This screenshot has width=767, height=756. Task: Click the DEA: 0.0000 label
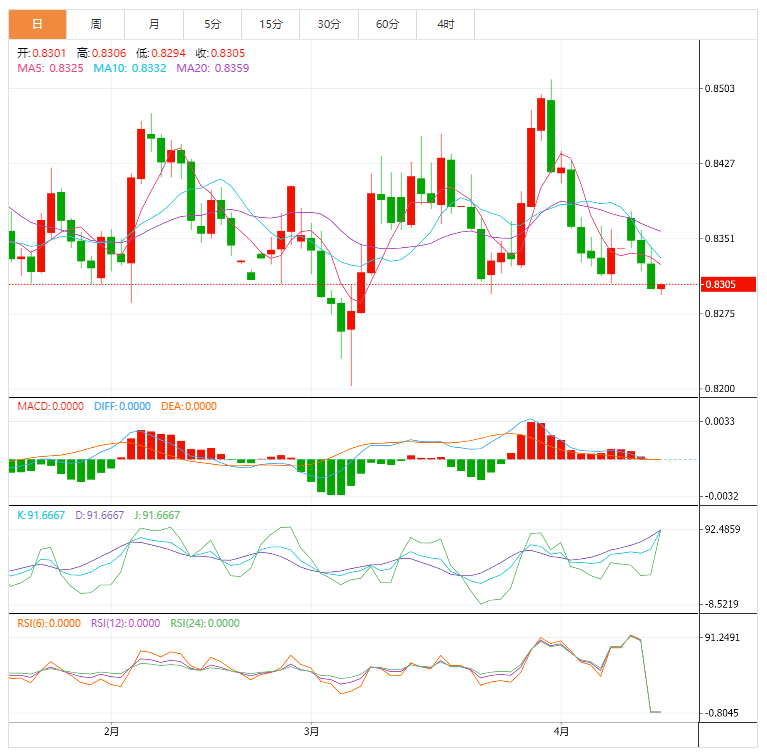(x=188, y=406)
